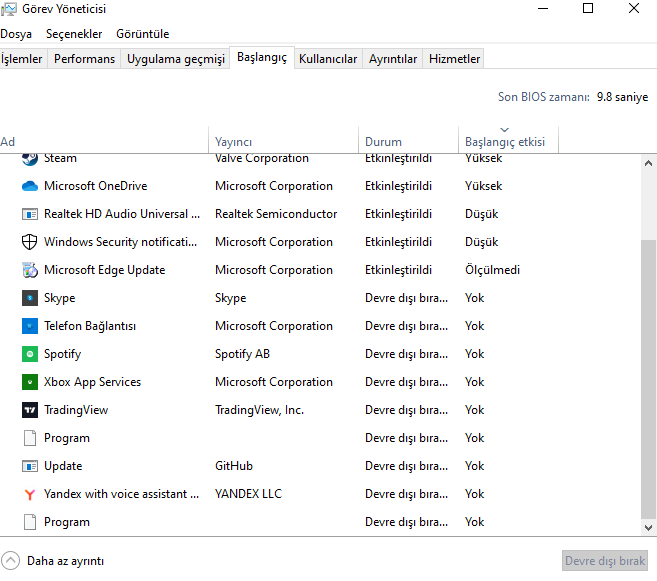Click the Skype startup entry icon
The image size is (657, 581).
(29, 298)
